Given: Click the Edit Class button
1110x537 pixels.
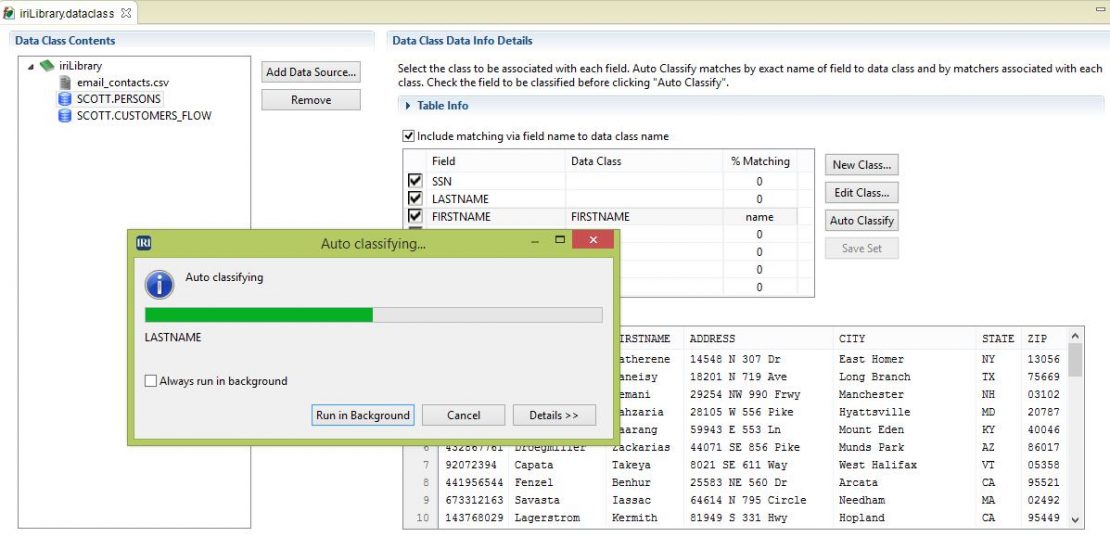Looking at the screenshot, I should pos(862,192).
